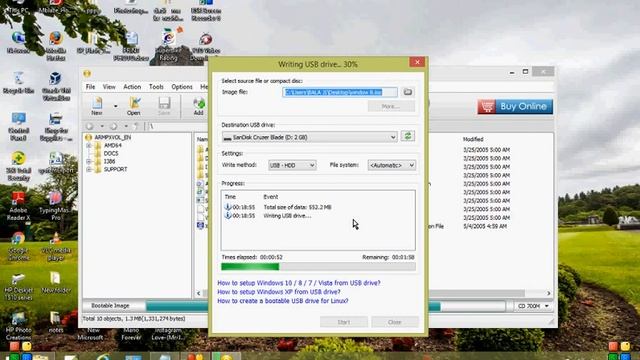Open the TypingMaster Pro desktop icon
Viewport: 640px width, 360px height.
tap(56, 206)
